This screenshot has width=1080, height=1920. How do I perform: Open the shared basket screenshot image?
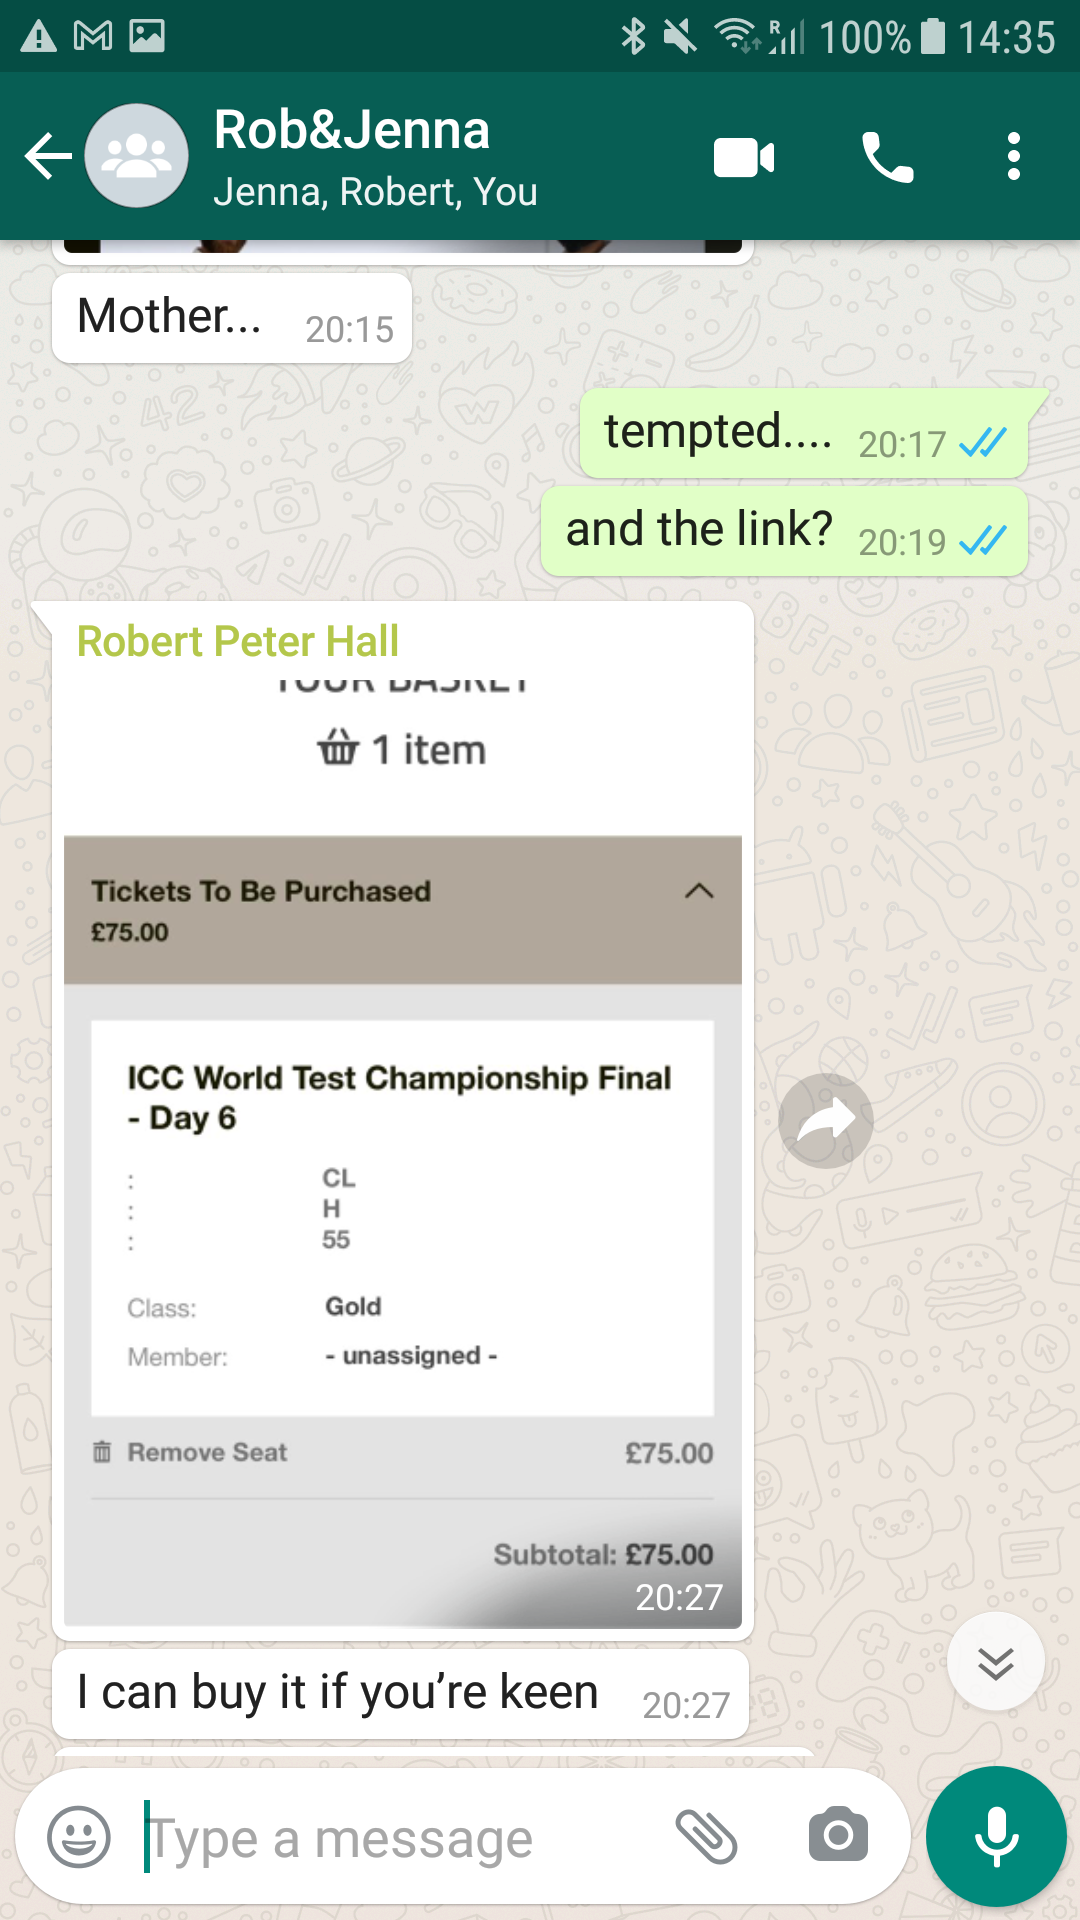[403, 1145]
